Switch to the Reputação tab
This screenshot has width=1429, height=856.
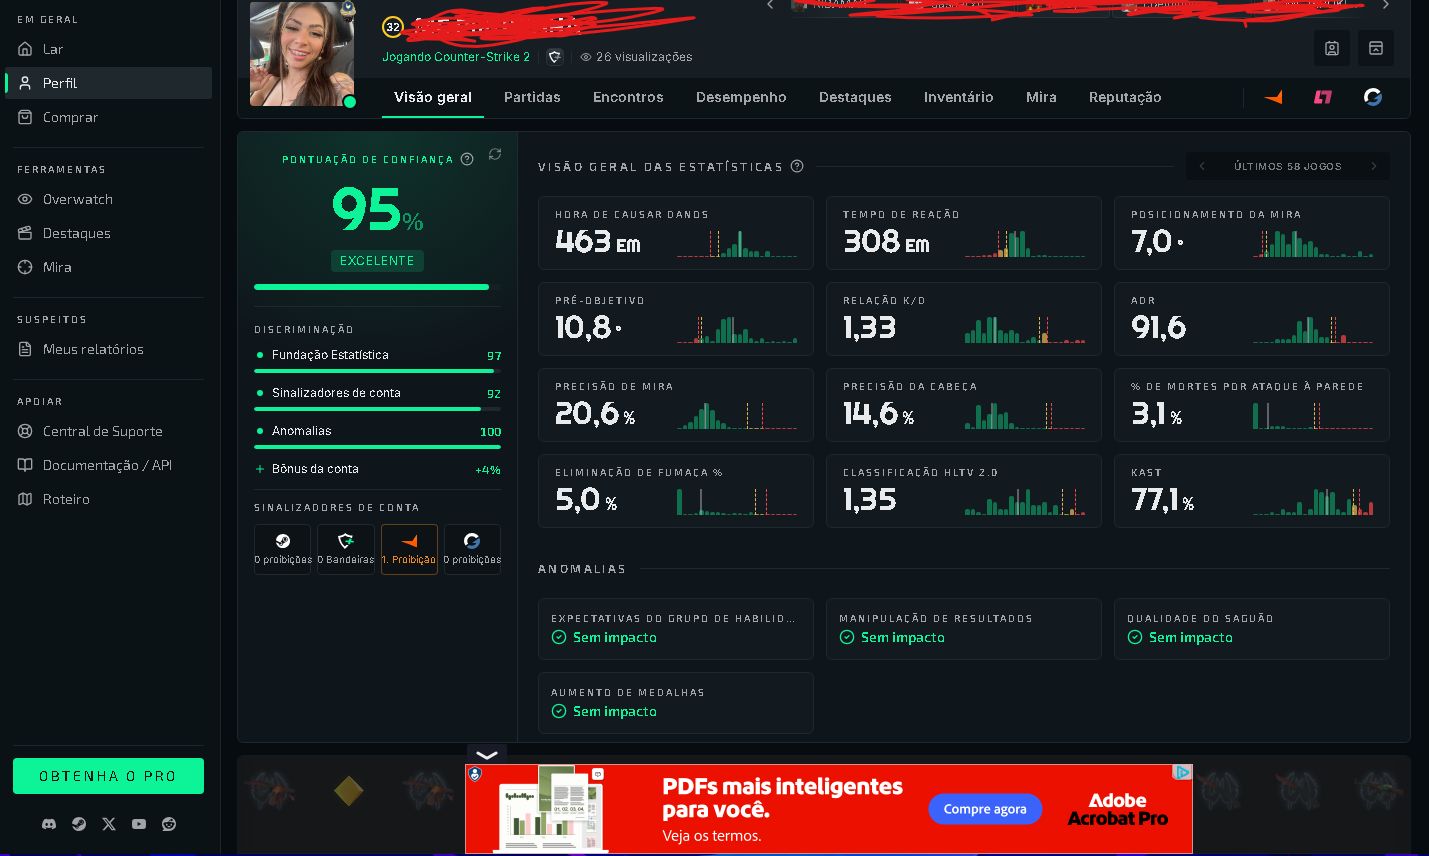coord(1125,97)
